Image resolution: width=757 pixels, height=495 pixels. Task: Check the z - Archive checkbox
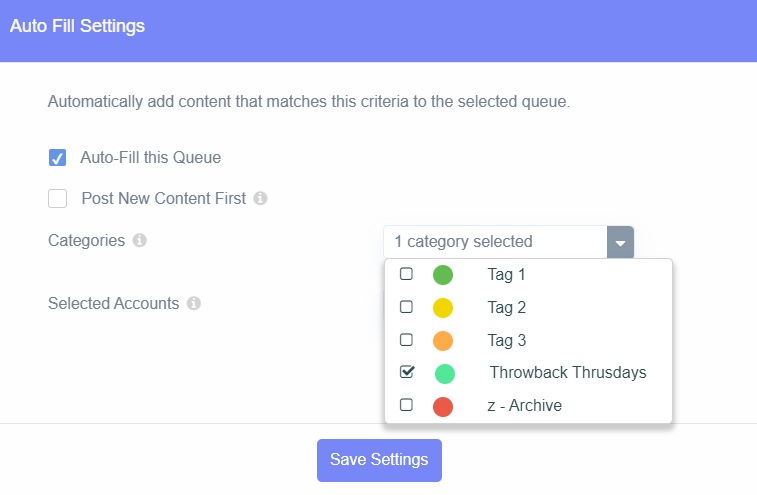pyautogui.click(x=407, y=404)
